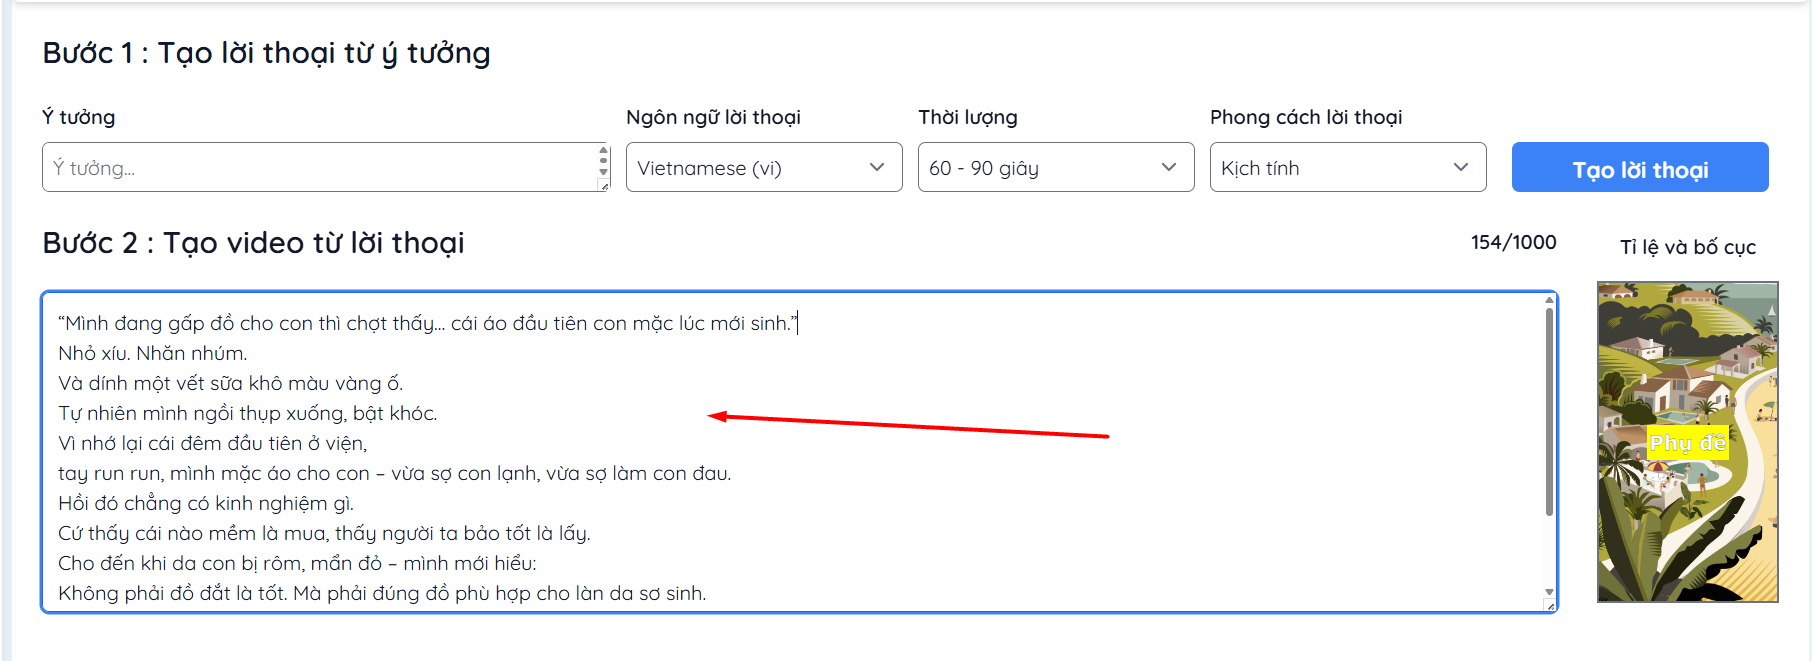Click the script textarea scrollbar thumb
This screenshot has height=661, width=1812.
[x=1549, y=410]
